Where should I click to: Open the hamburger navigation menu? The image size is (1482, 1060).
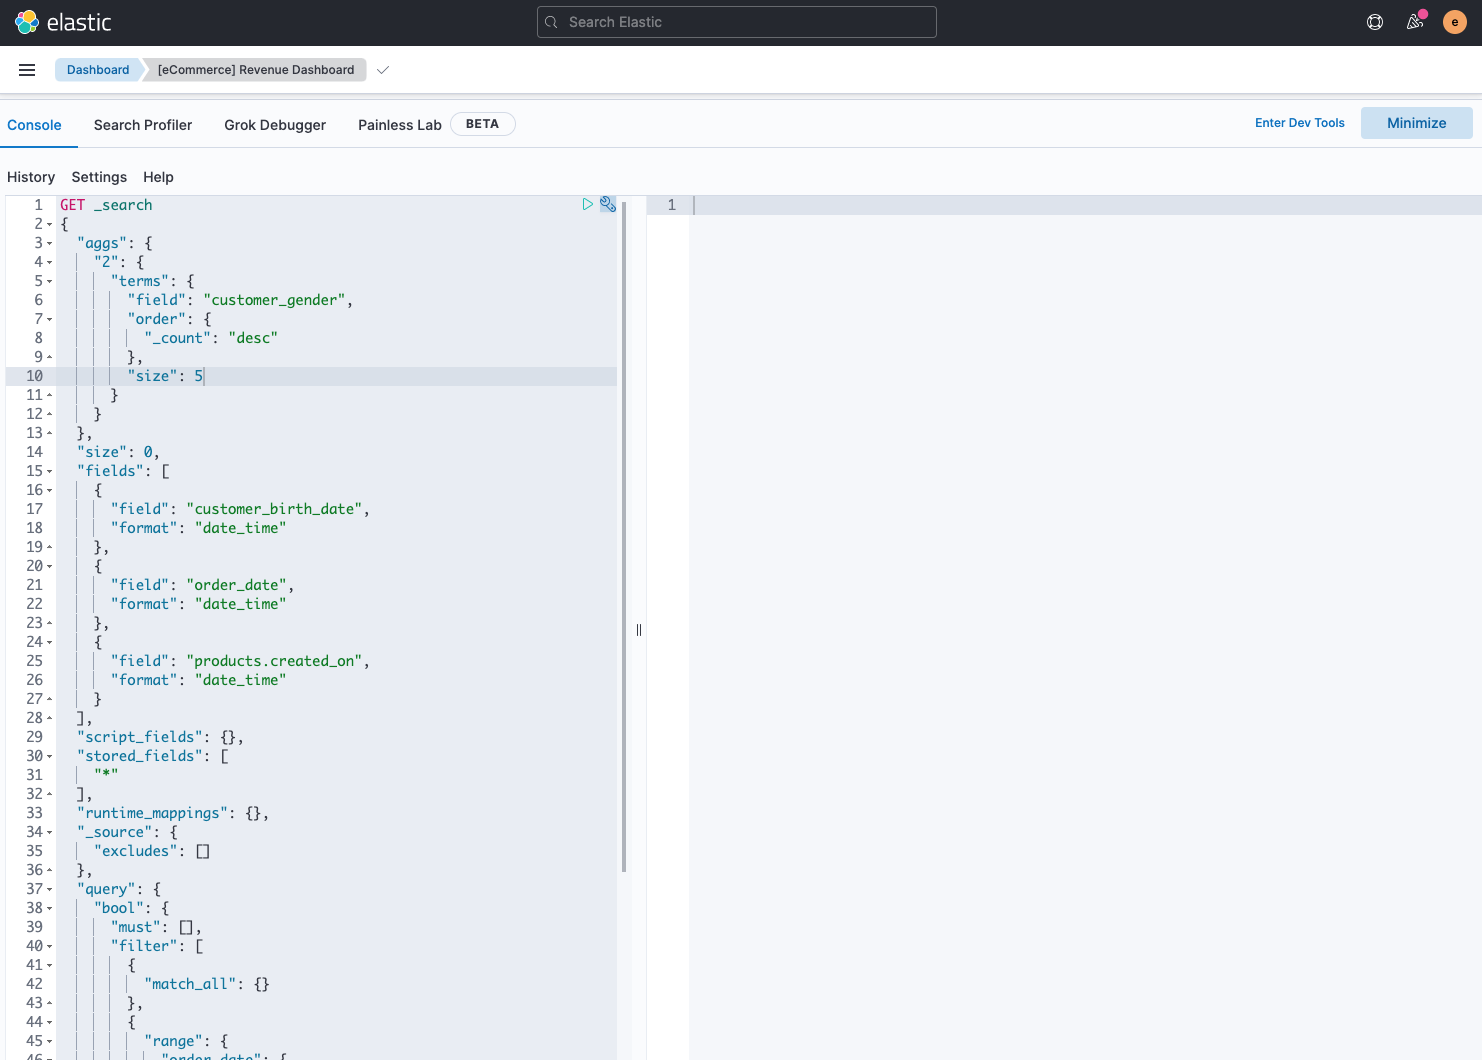27,70
